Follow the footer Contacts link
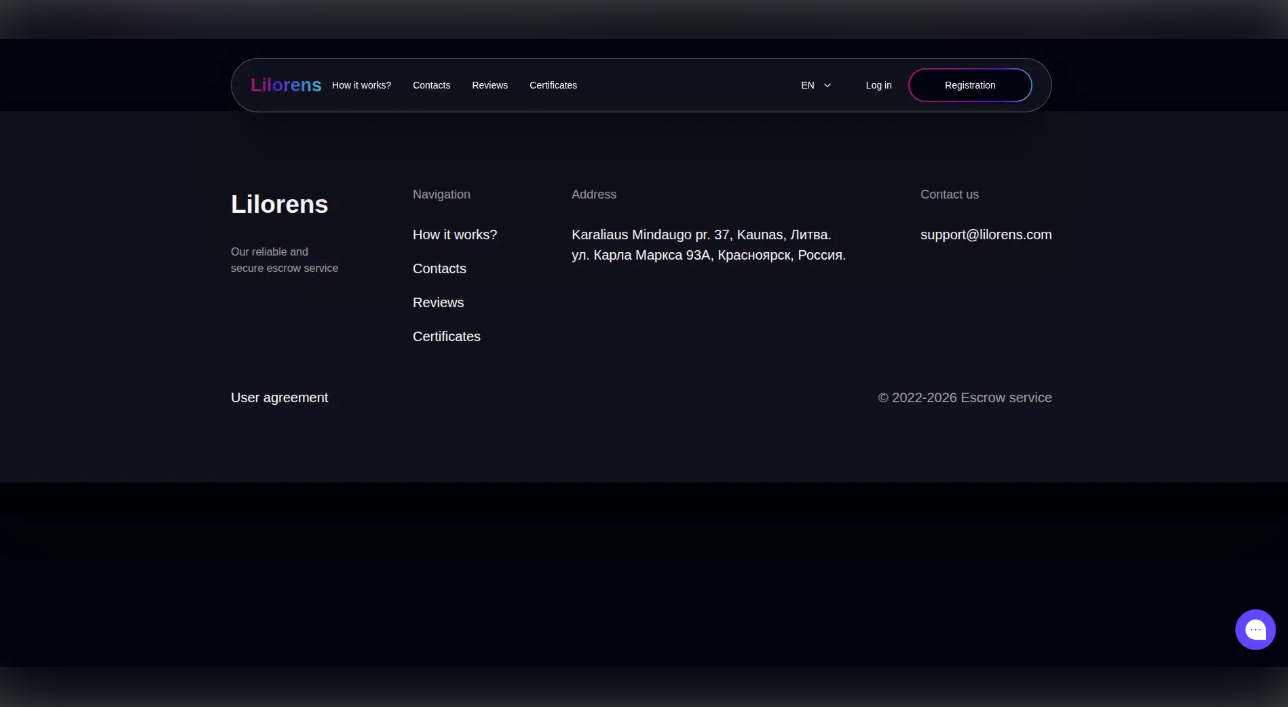This screenshot has height=707, width=1288. tap(439, 269)
